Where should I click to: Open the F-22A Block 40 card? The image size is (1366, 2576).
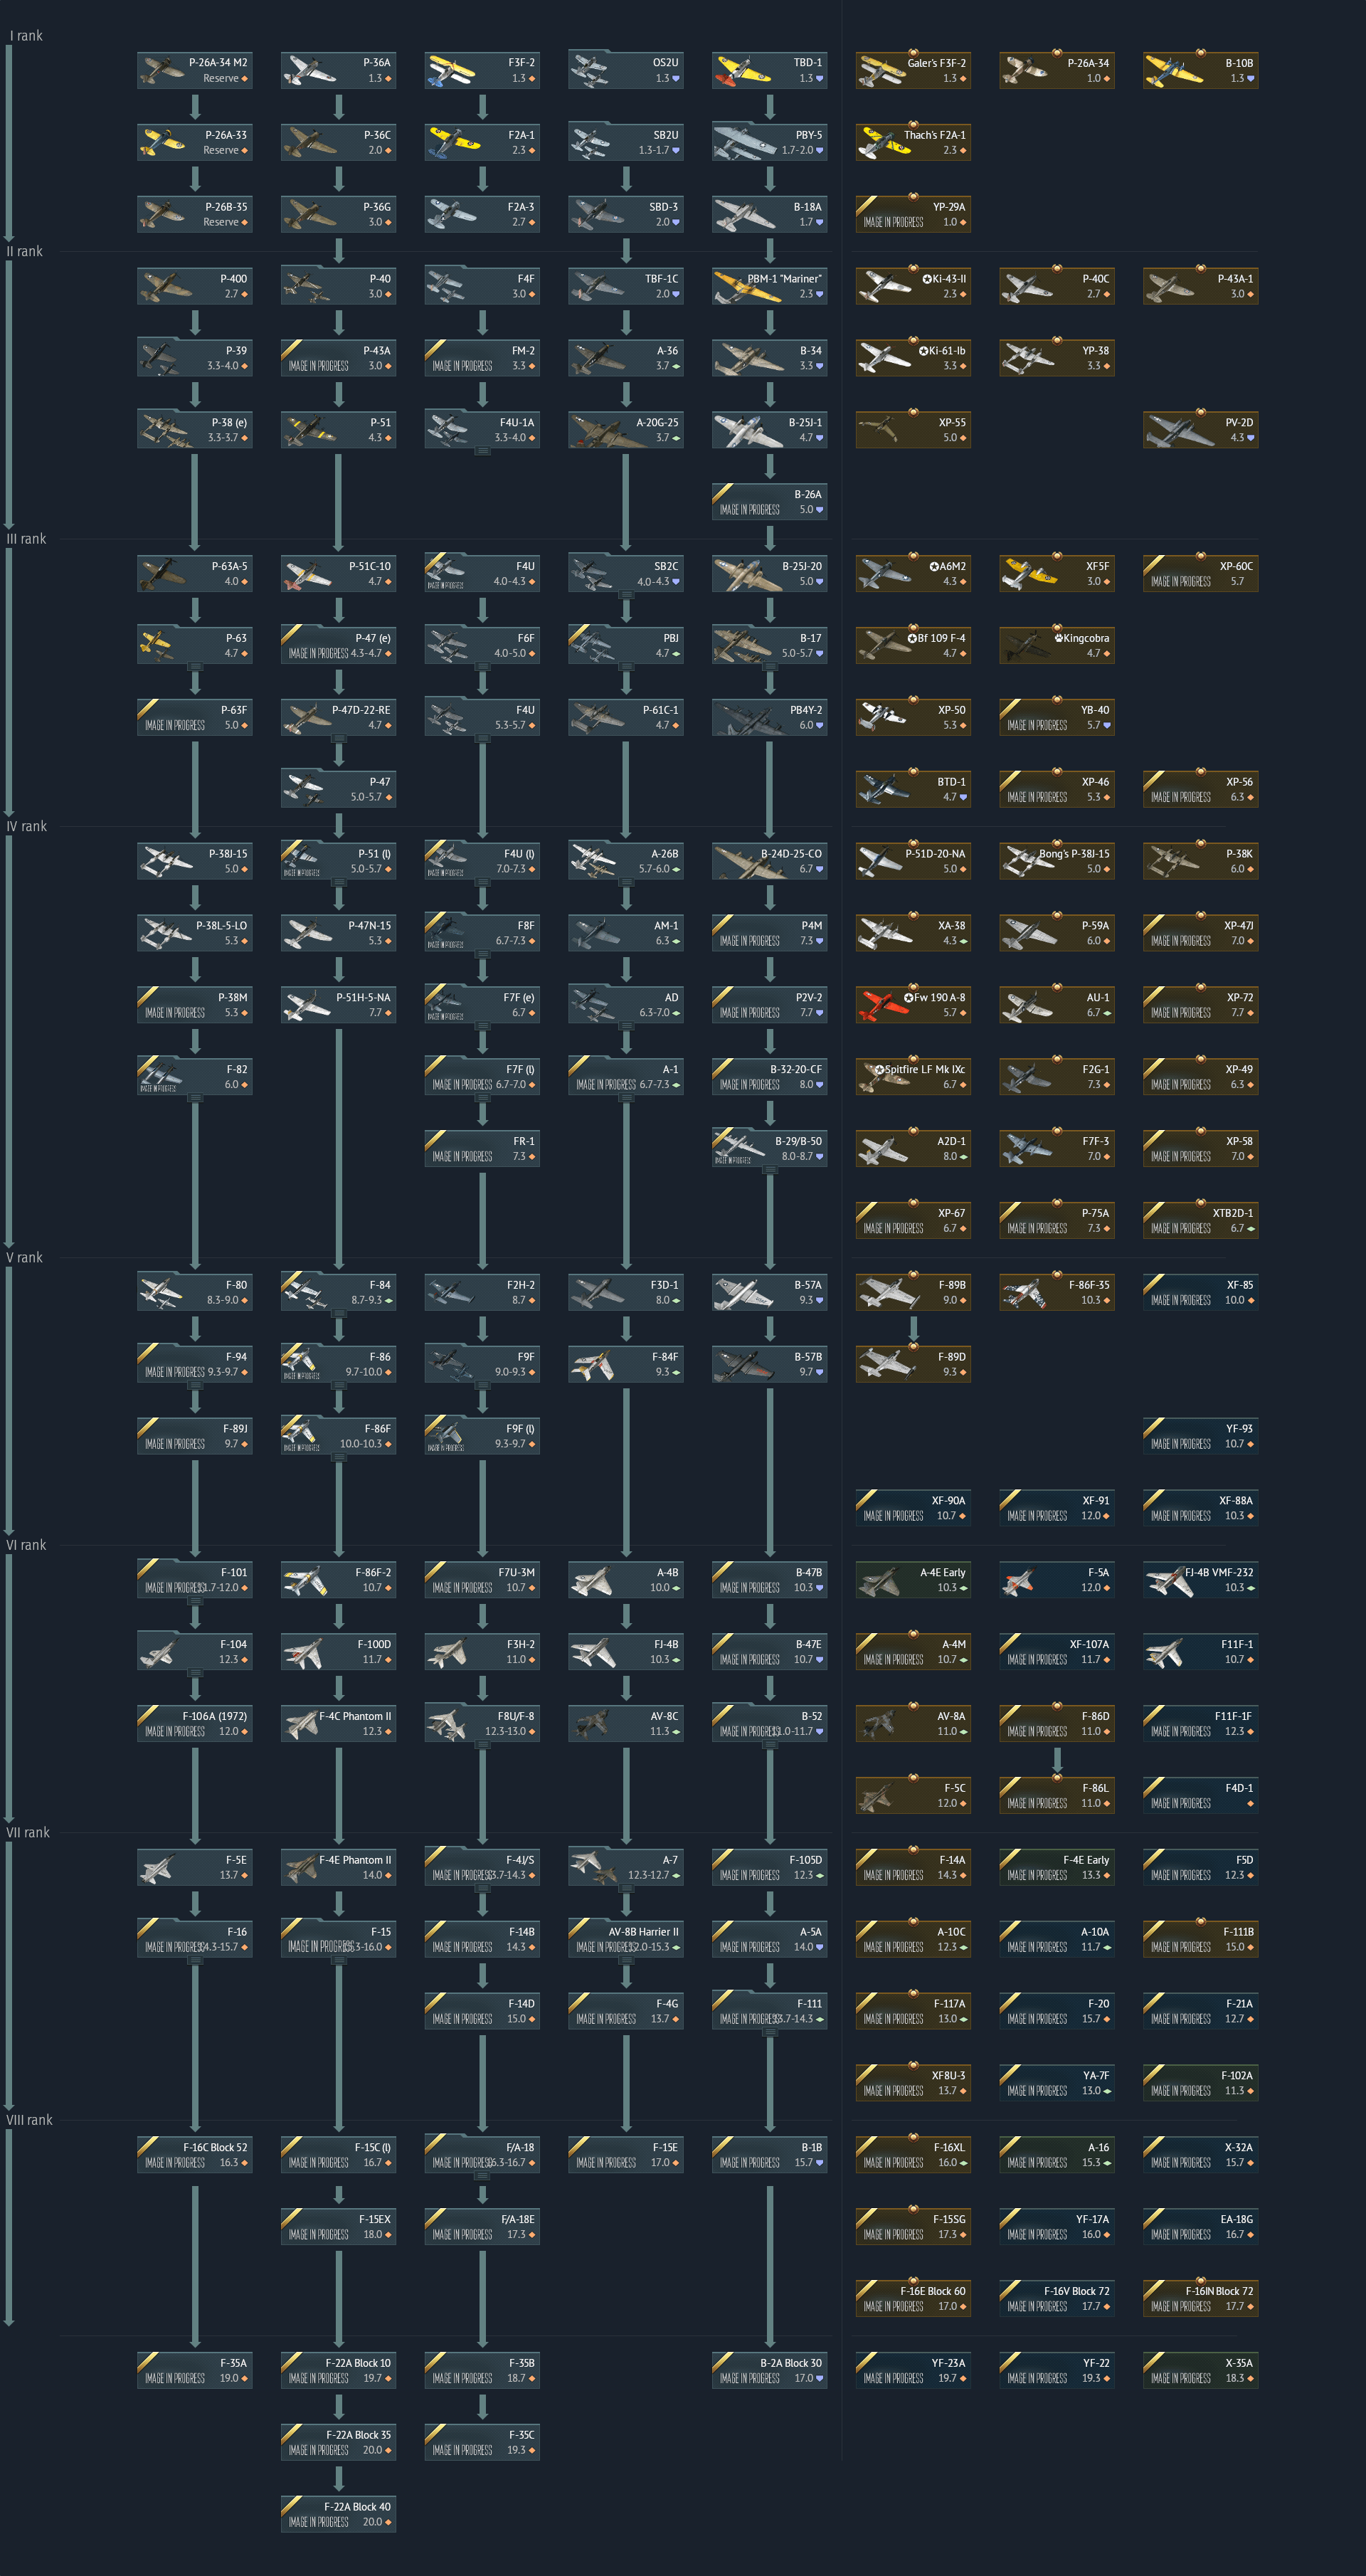coord(338,2514)
